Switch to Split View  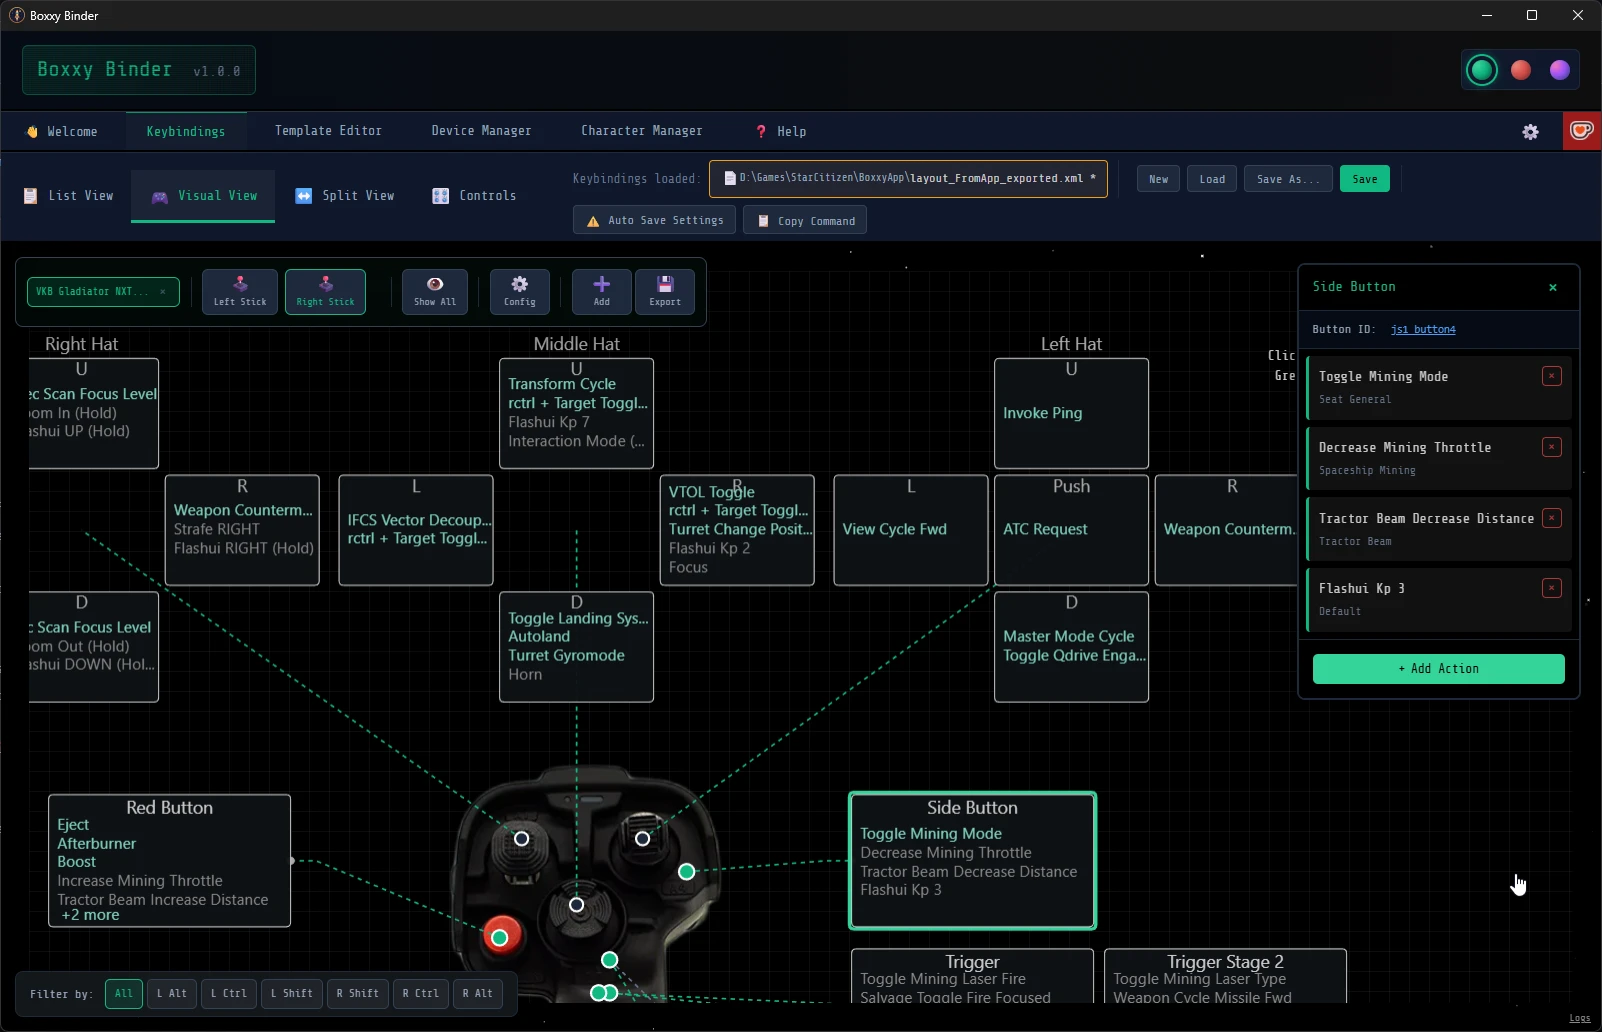point(345,196)
